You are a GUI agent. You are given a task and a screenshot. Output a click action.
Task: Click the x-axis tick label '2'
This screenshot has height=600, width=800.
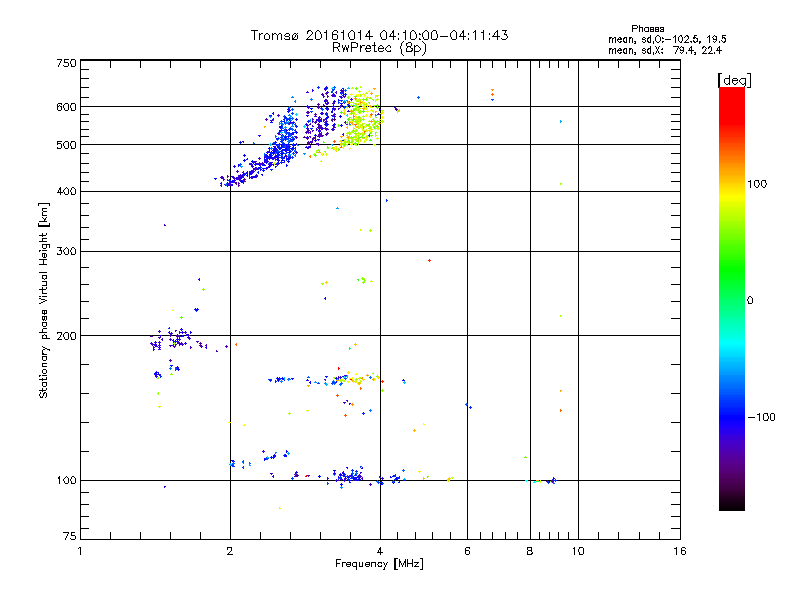click(230, 551)
